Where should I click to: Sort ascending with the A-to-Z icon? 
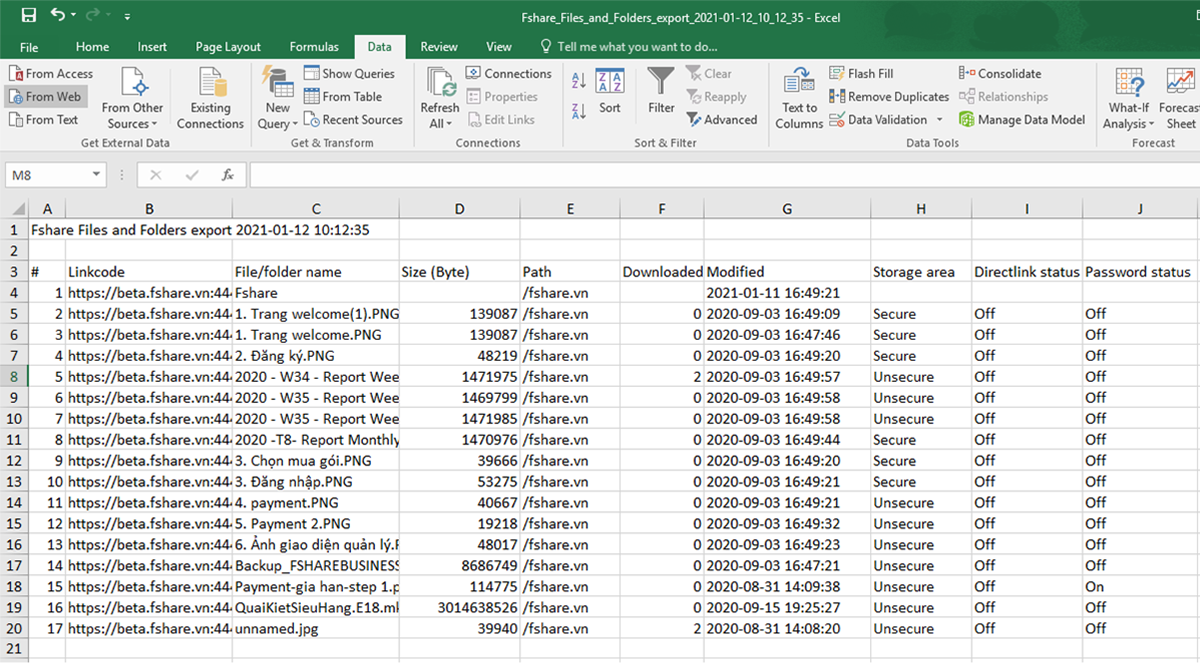(579, 82)
